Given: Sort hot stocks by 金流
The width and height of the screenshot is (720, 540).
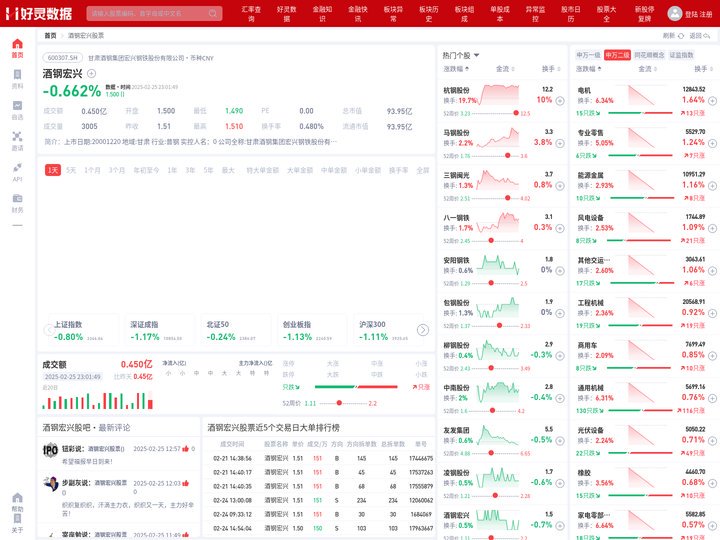Looking at the screenshot, I should (x=505, y=69).
